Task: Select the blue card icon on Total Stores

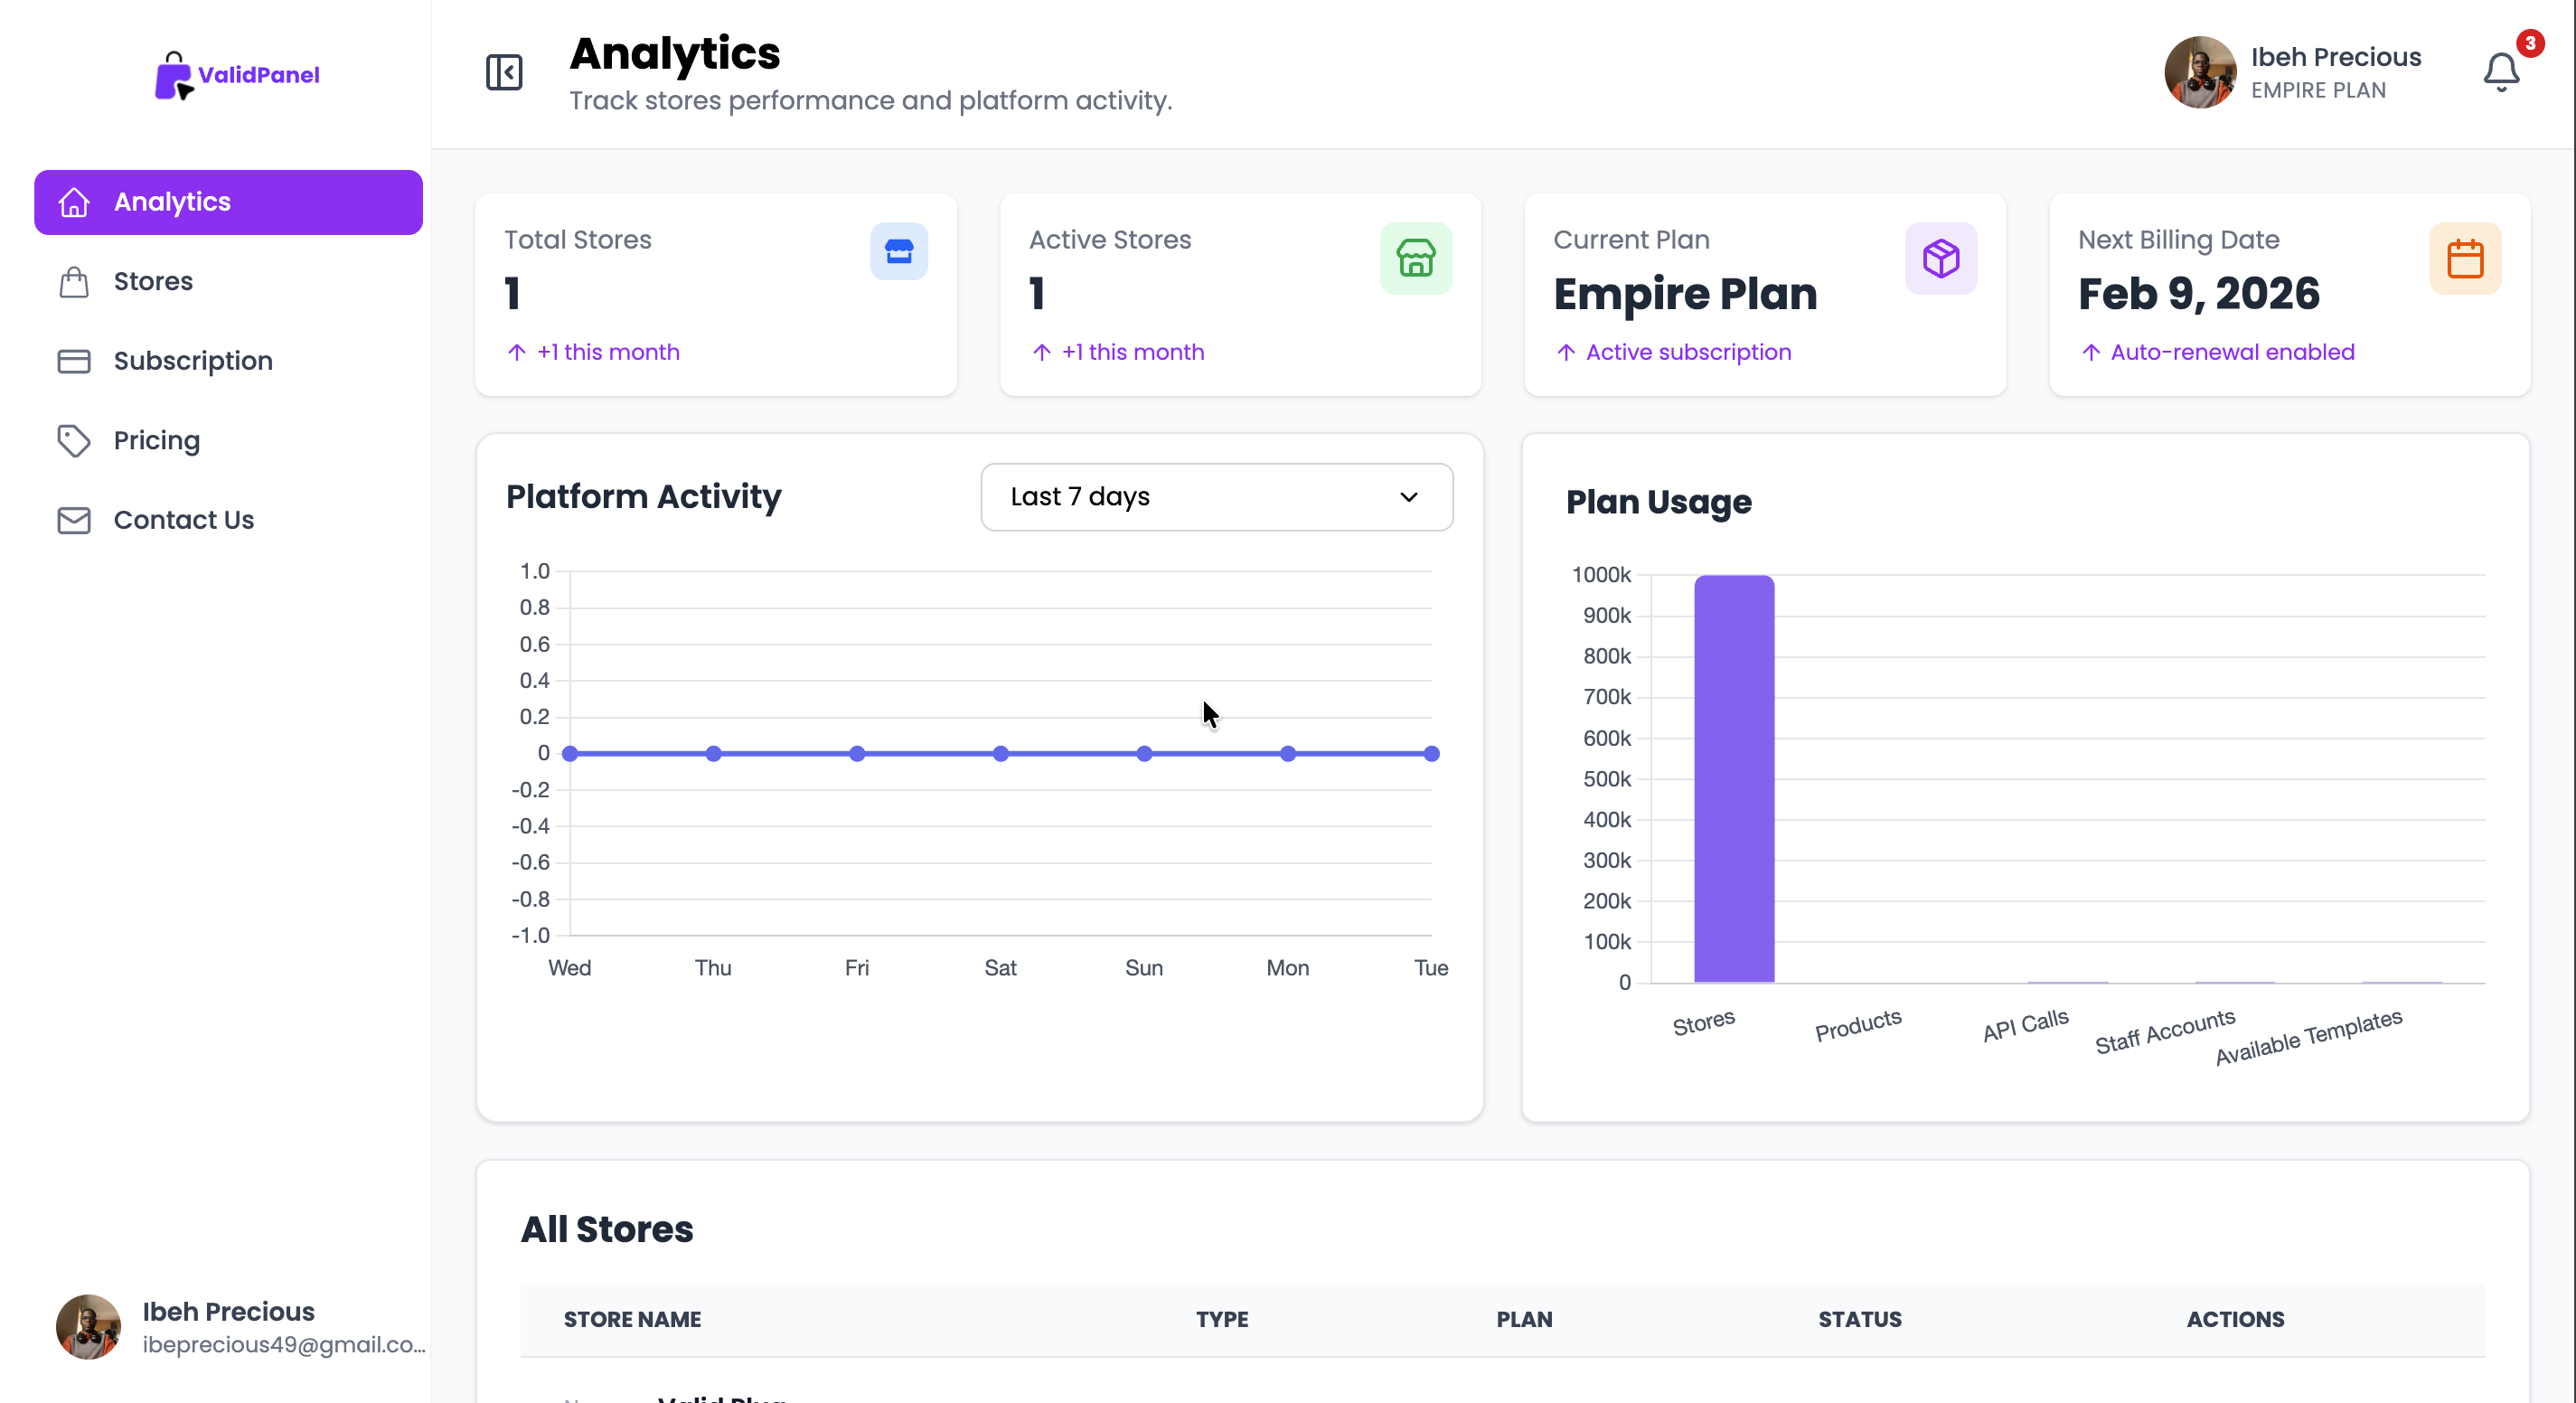Action: point(898,252)
